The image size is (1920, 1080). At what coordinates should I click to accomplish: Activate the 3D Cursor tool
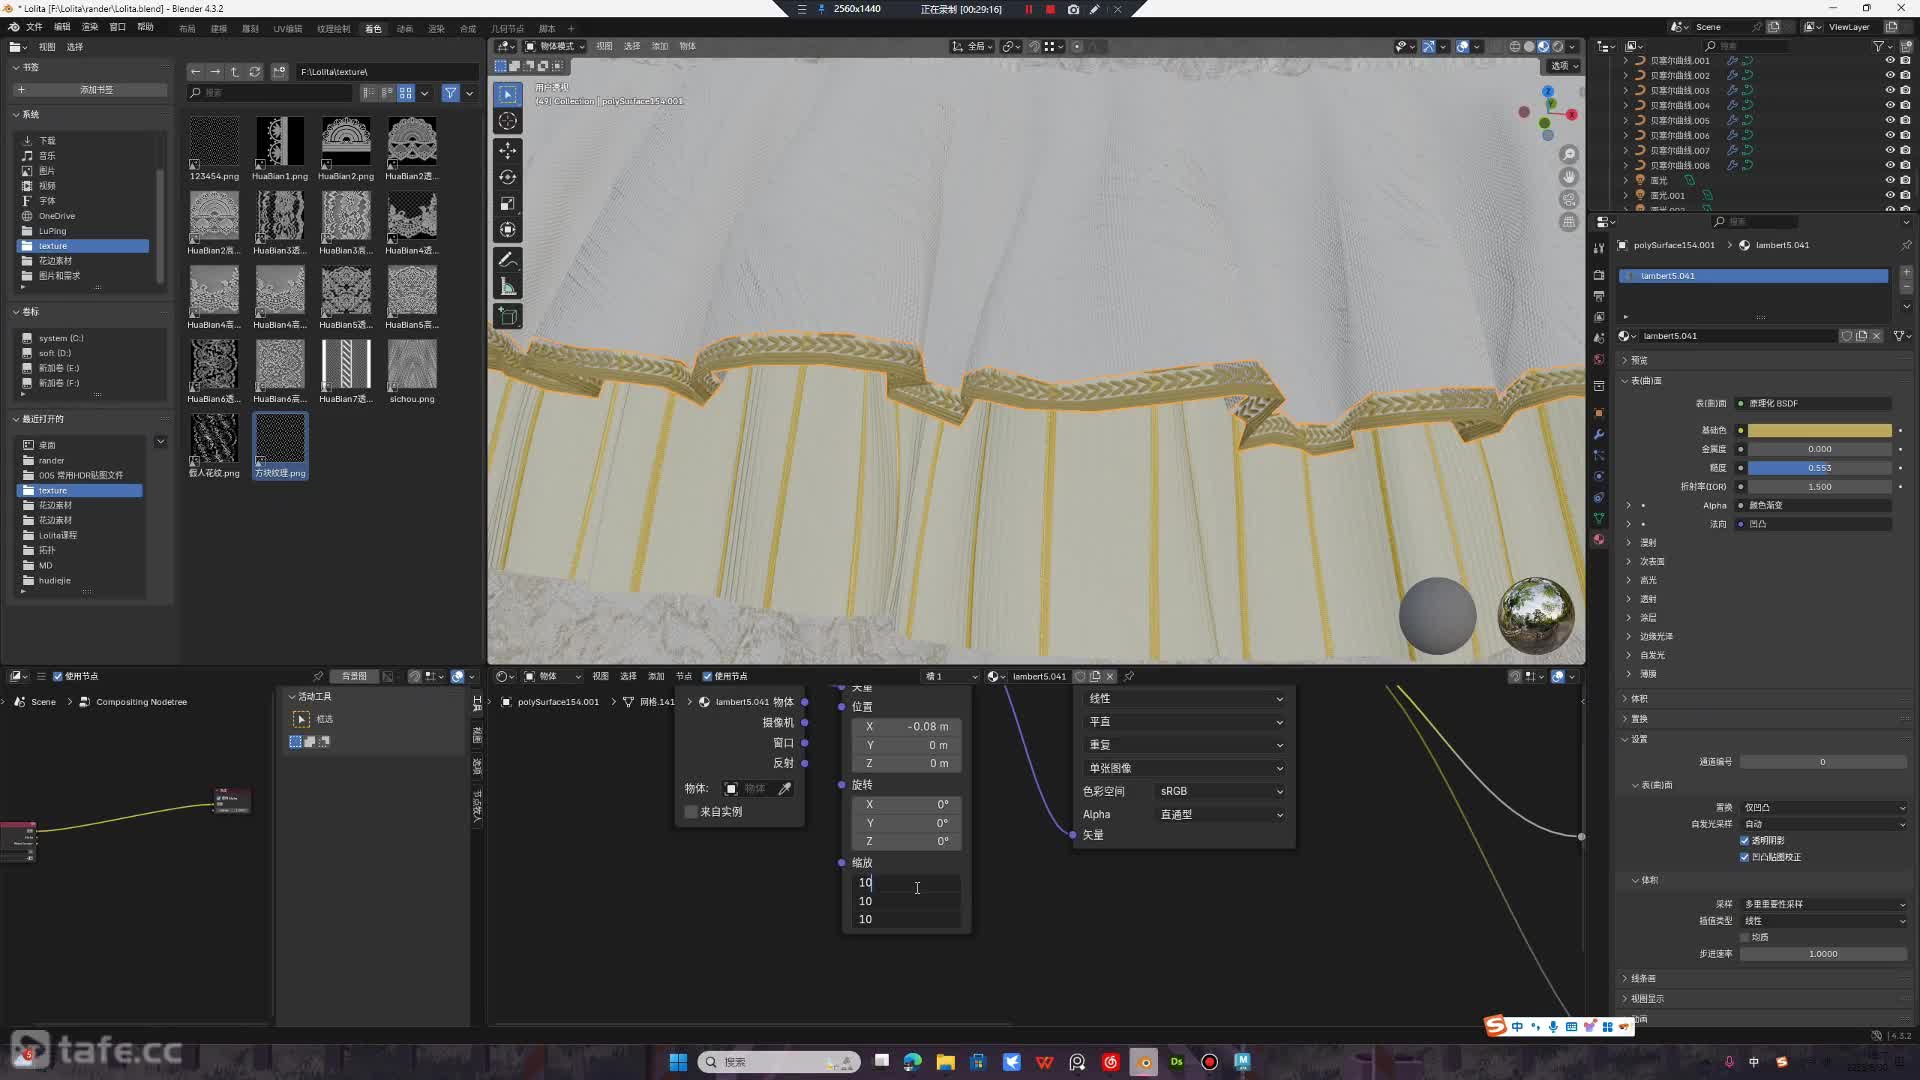pos(508,121)
